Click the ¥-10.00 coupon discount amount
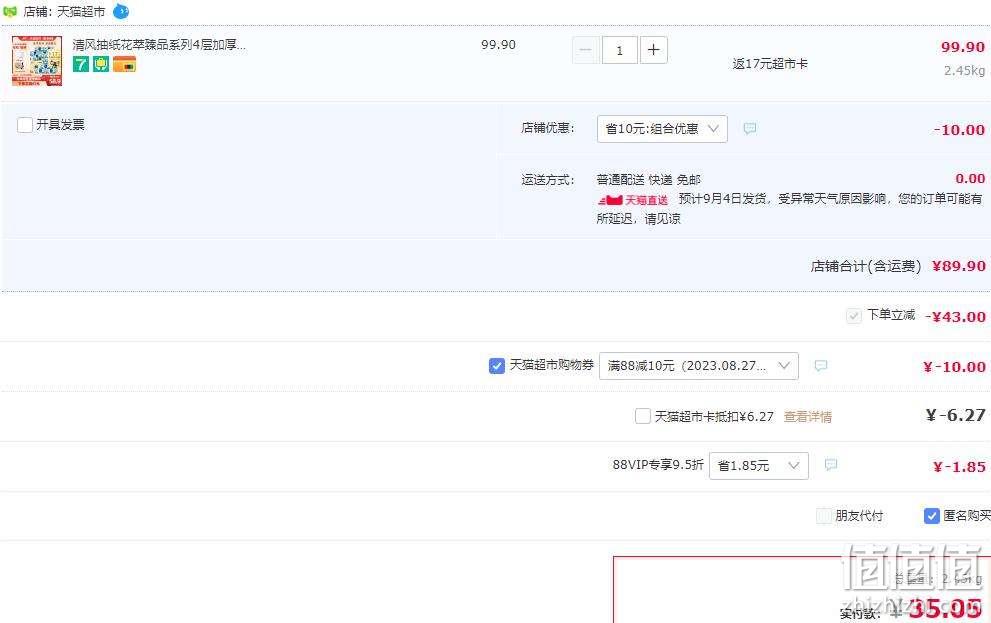This screenshot has width=991, height=623. coord(954,367)
